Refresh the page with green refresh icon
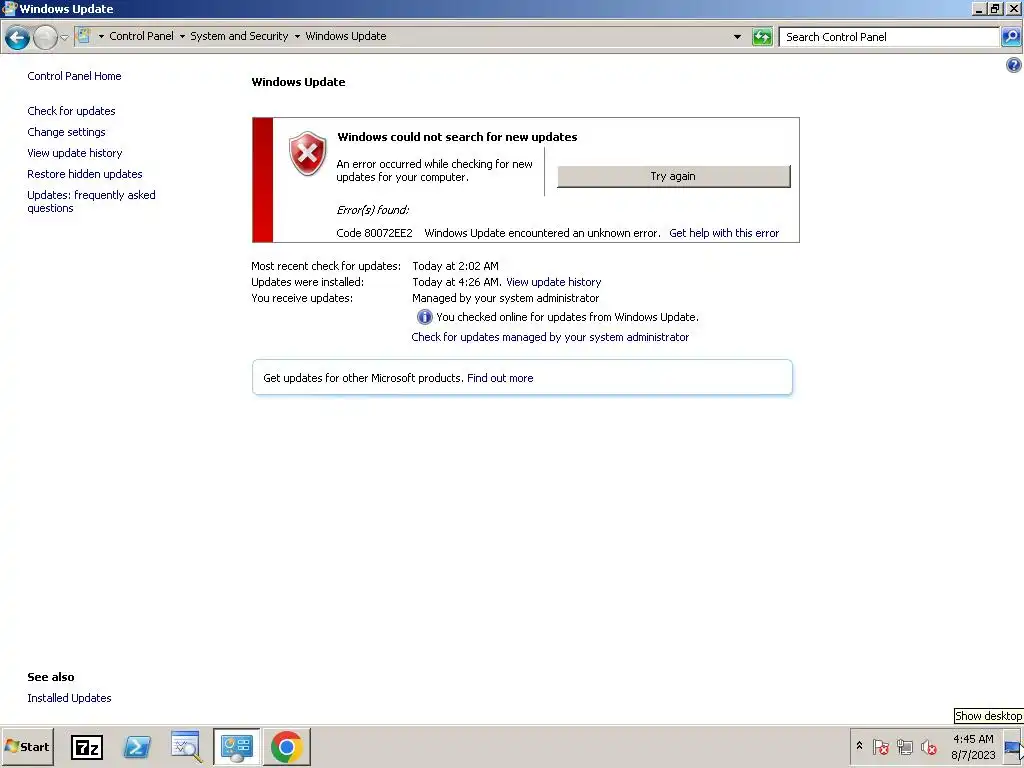1024x768 pixels. point(762,37)
